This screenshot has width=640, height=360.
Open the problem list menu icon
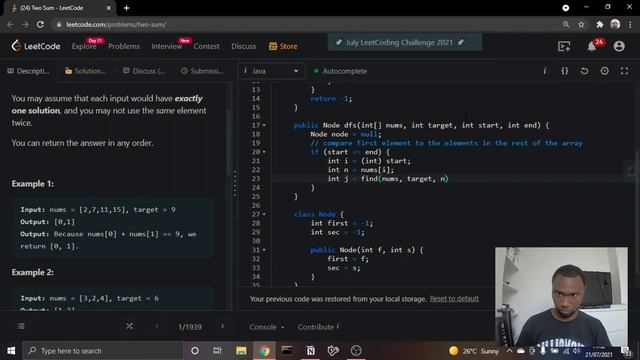(x=21, y=326)
